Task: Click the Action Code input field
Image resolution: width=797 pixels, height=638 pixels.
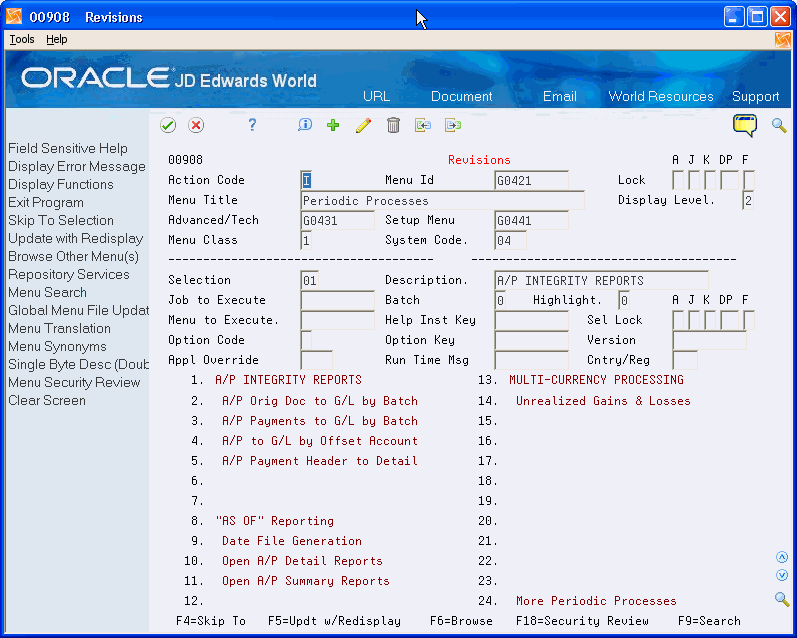Action: [306, 180]
